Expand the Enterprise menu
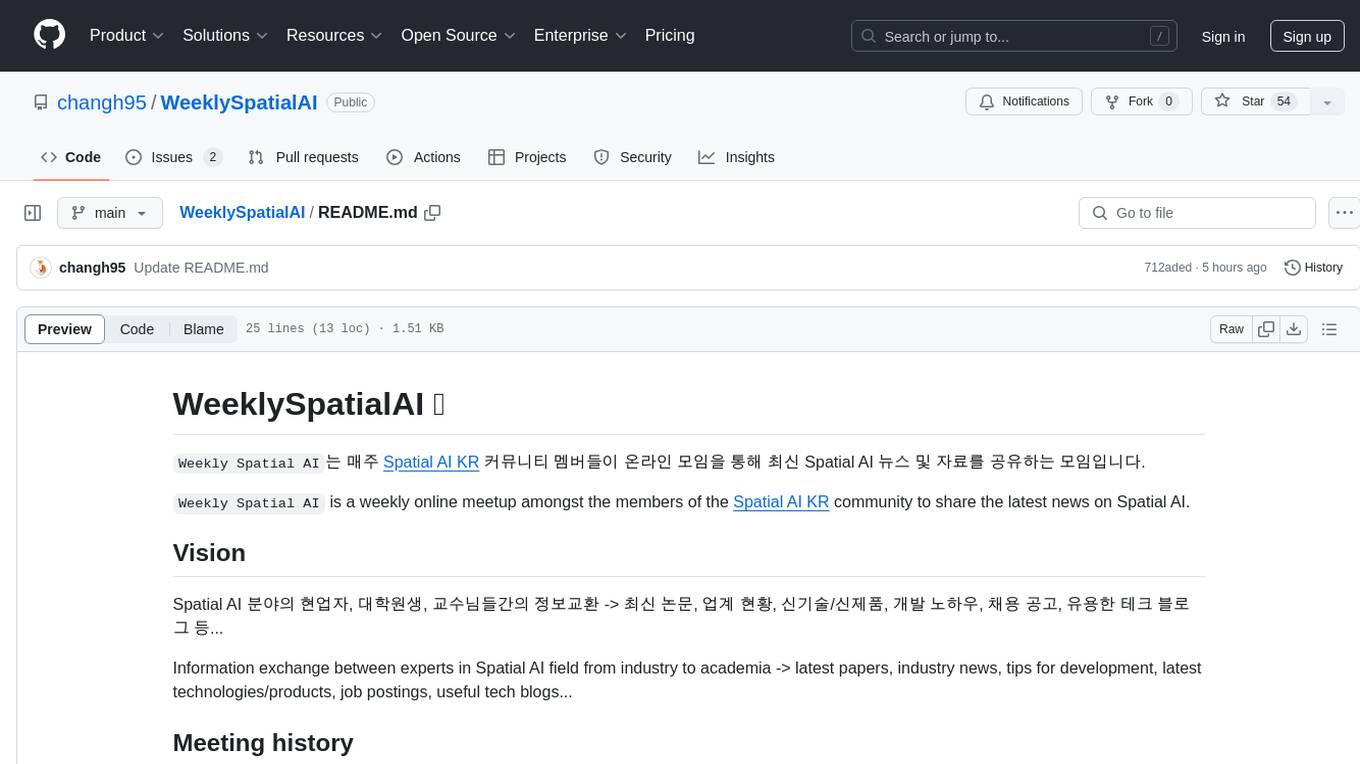This screenshot has width=1360, height=764. [580, 35]
